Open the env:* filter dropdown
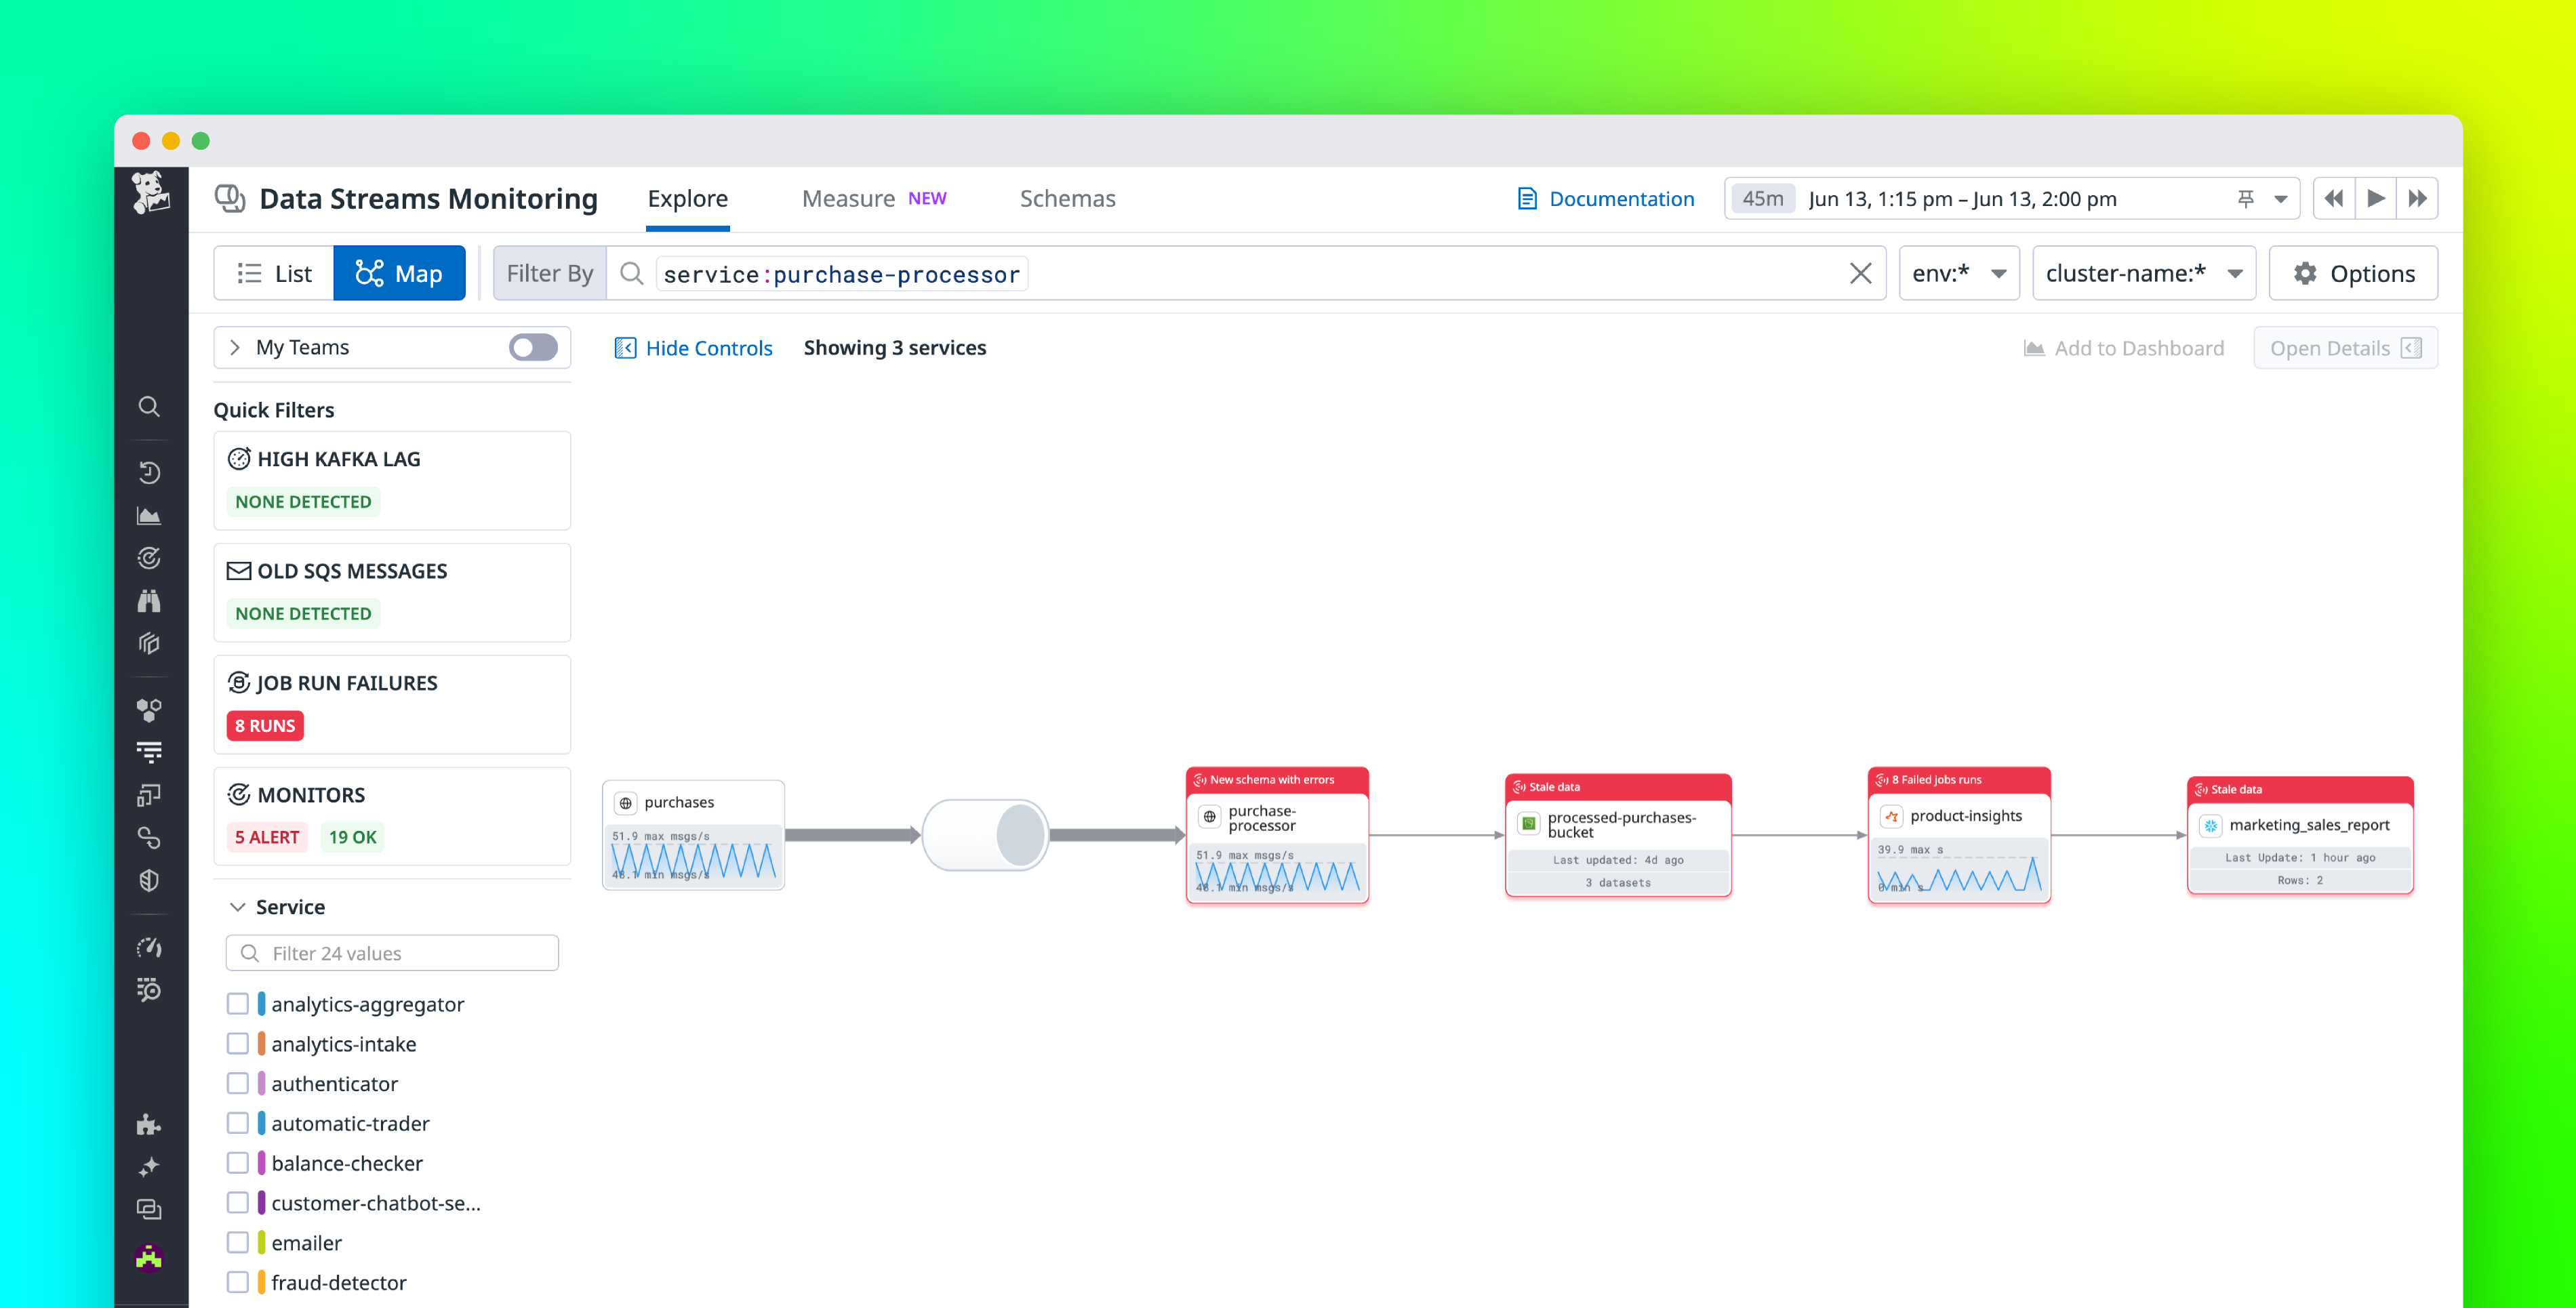 (x=1958, y=272)
